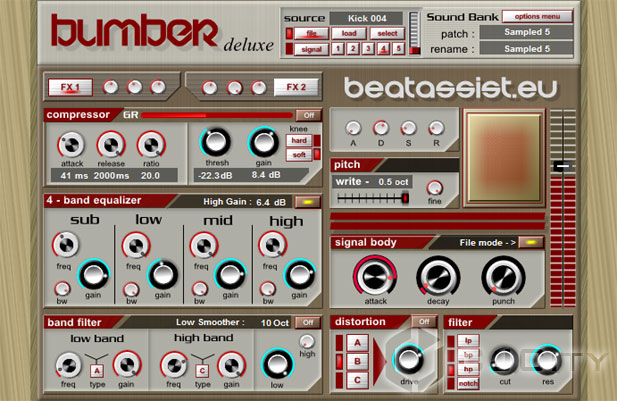Open the options menu
The image size is (617, 401).
[537, 17]
